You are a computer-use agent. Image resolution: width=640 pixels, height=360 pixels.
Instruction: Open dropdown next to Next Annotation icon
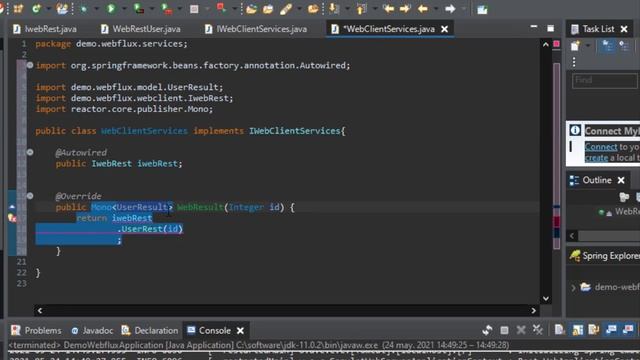coord(347,9)
